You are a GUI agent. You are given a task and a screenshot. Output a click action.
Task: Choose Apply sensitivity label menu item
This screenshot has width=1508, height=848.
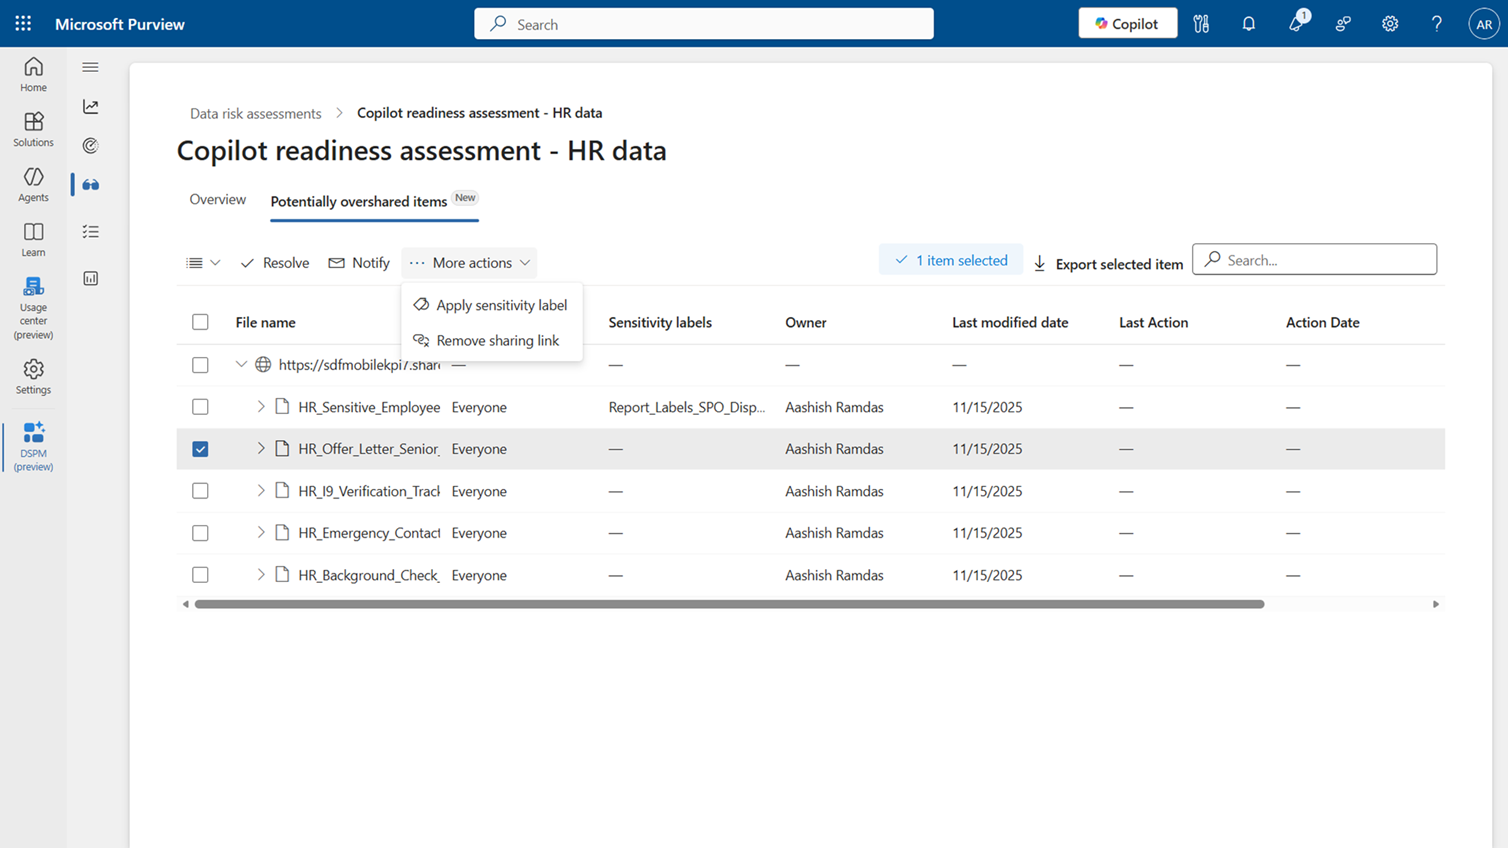pyautogui.click(x=500, y=305)
